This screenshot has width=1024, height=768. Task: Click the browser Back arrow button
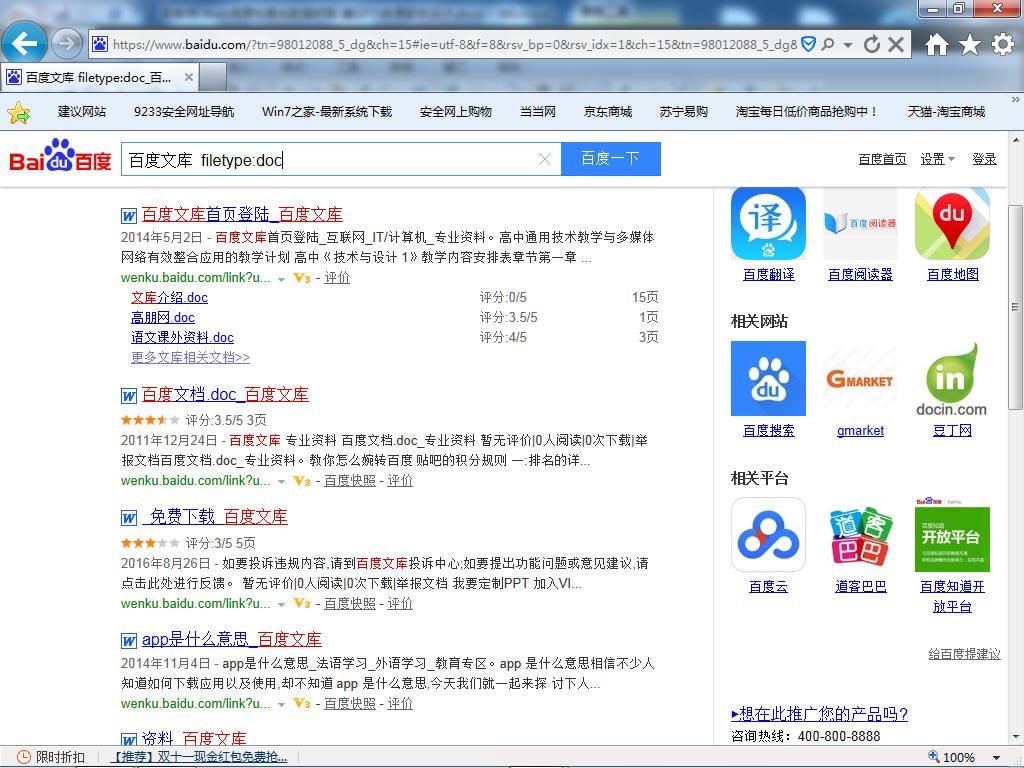coord(24,44)
